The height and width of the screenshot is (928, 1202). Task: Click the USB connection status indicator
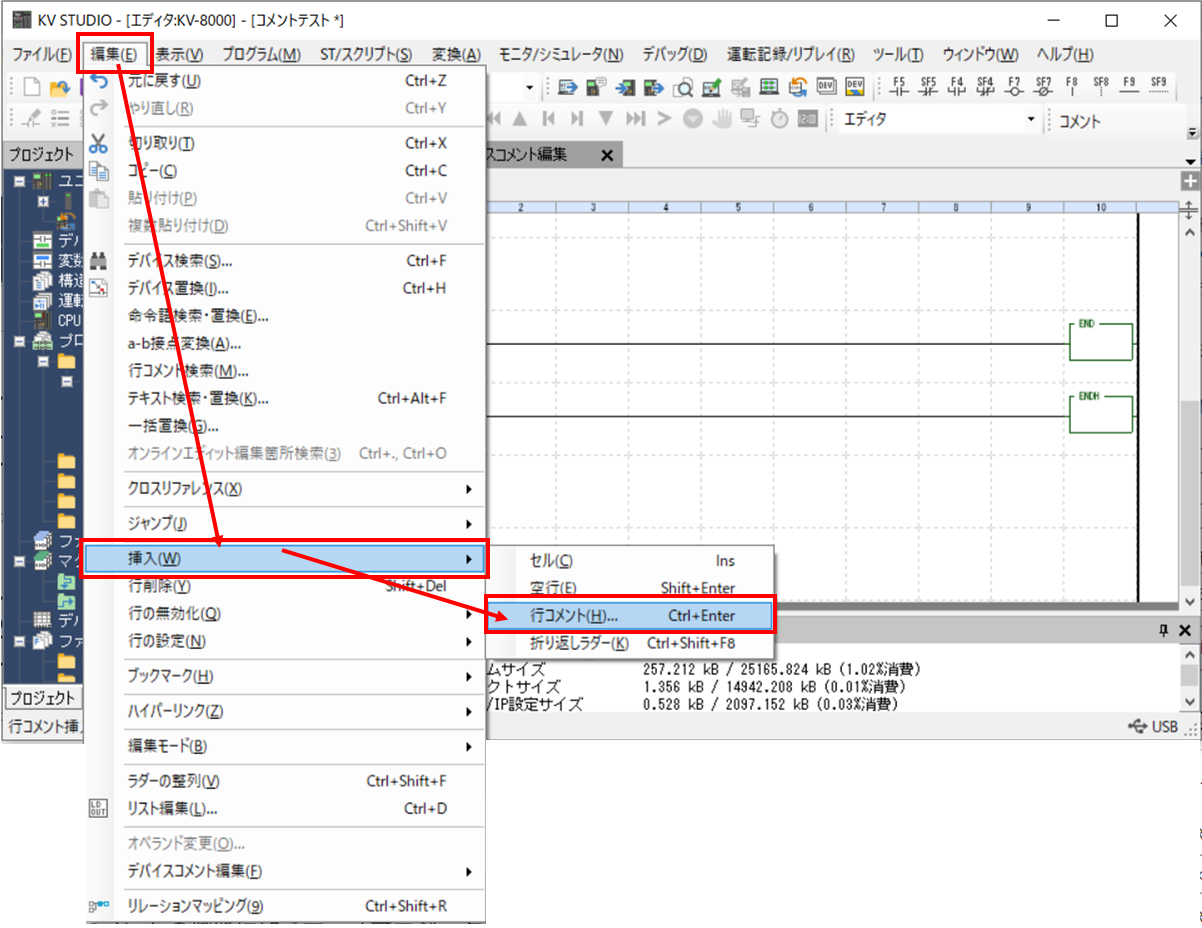[x=1152, y=727]
